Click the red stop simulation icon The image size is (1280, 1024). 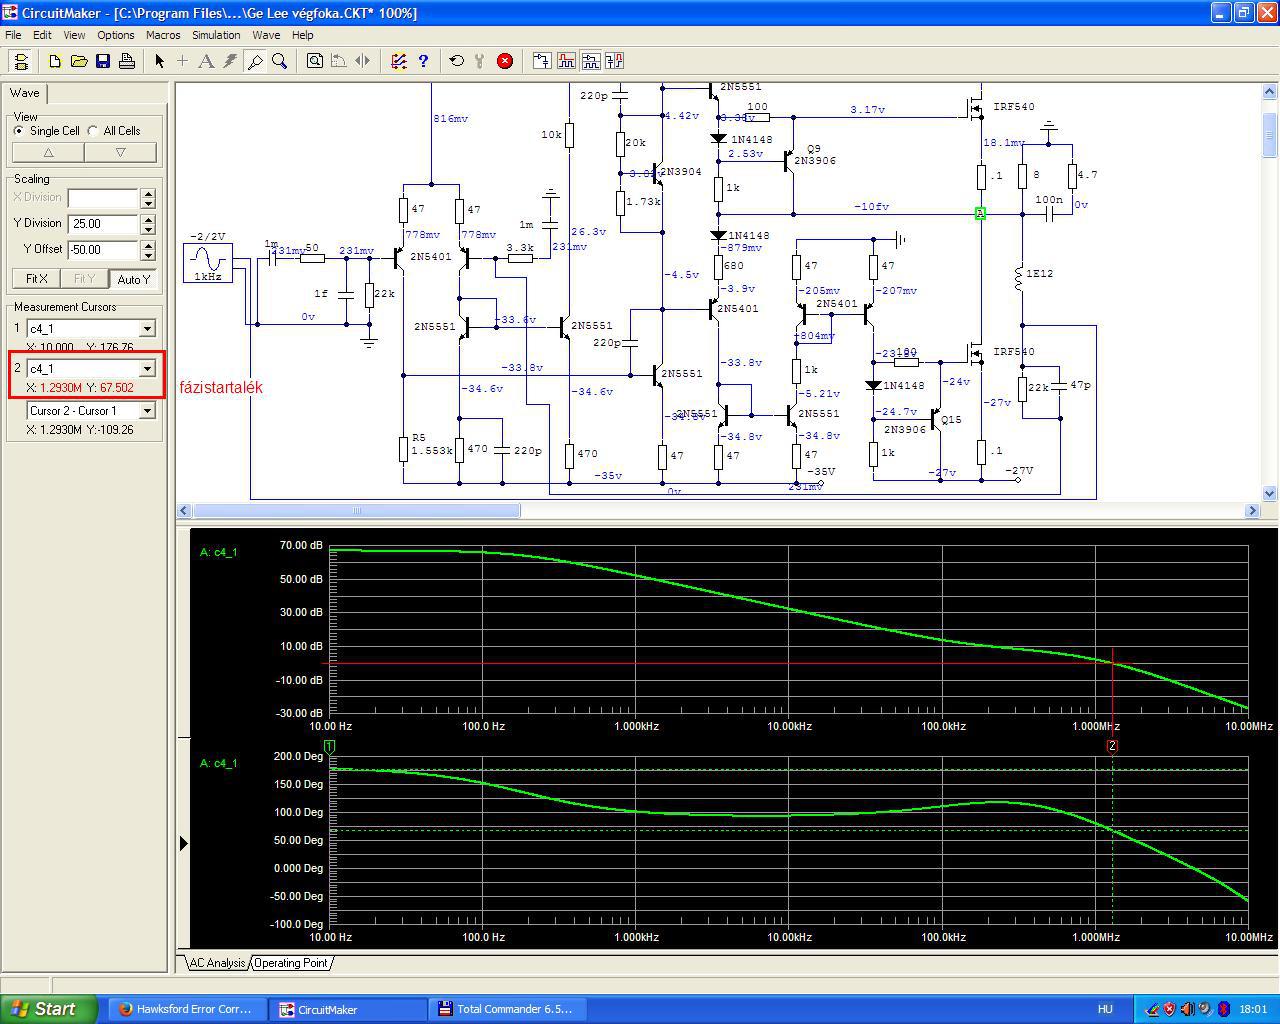[x=505, y=61]
